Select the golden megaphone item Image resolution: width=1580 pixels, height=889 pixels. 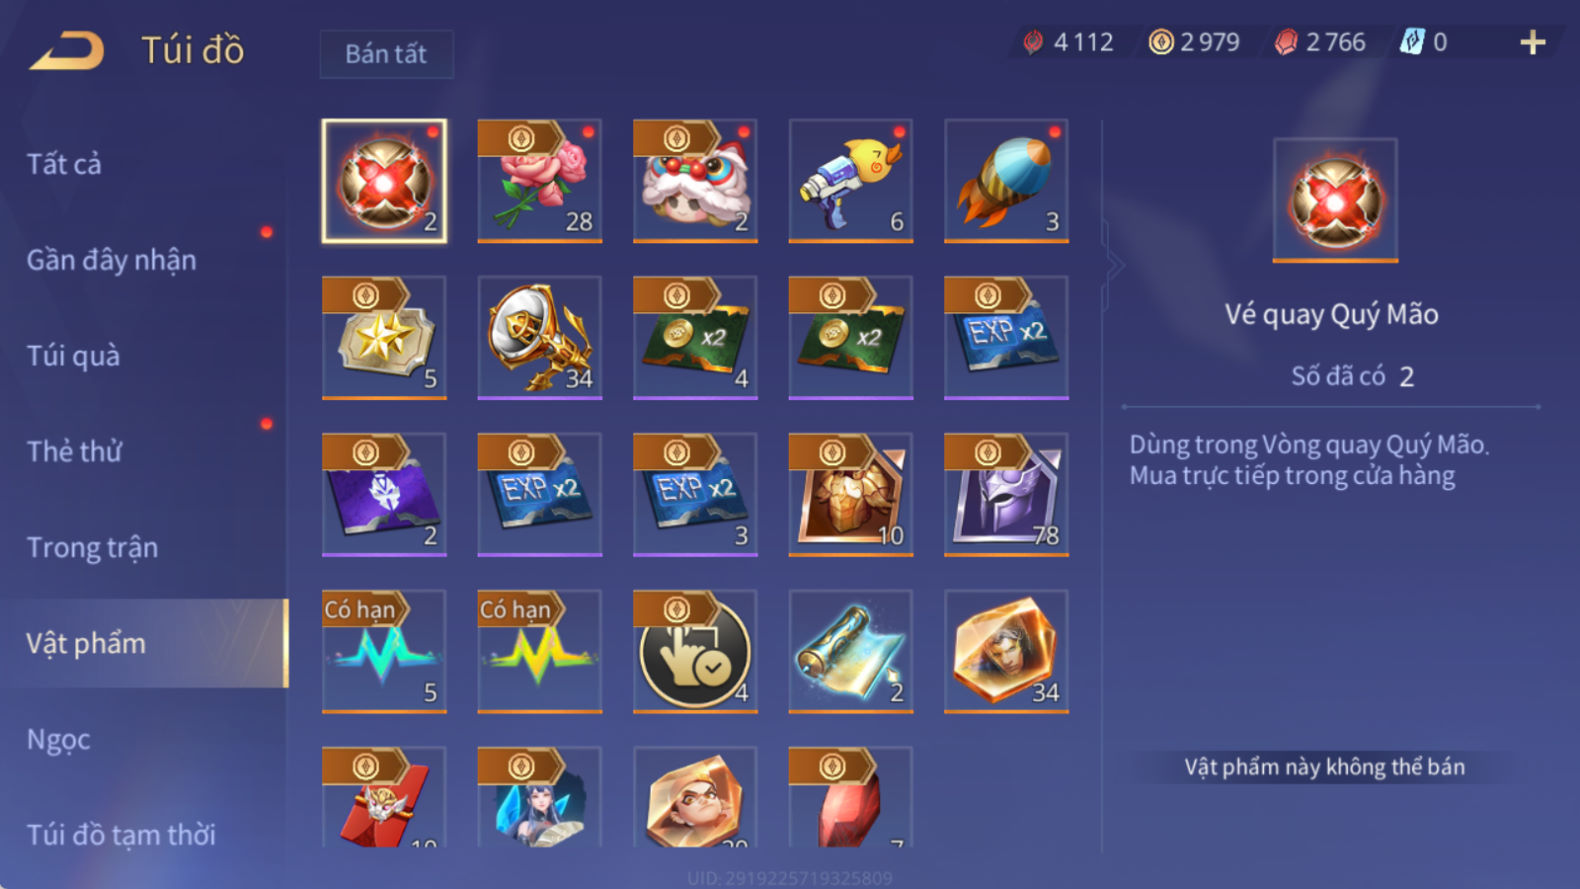pos(540,338)
